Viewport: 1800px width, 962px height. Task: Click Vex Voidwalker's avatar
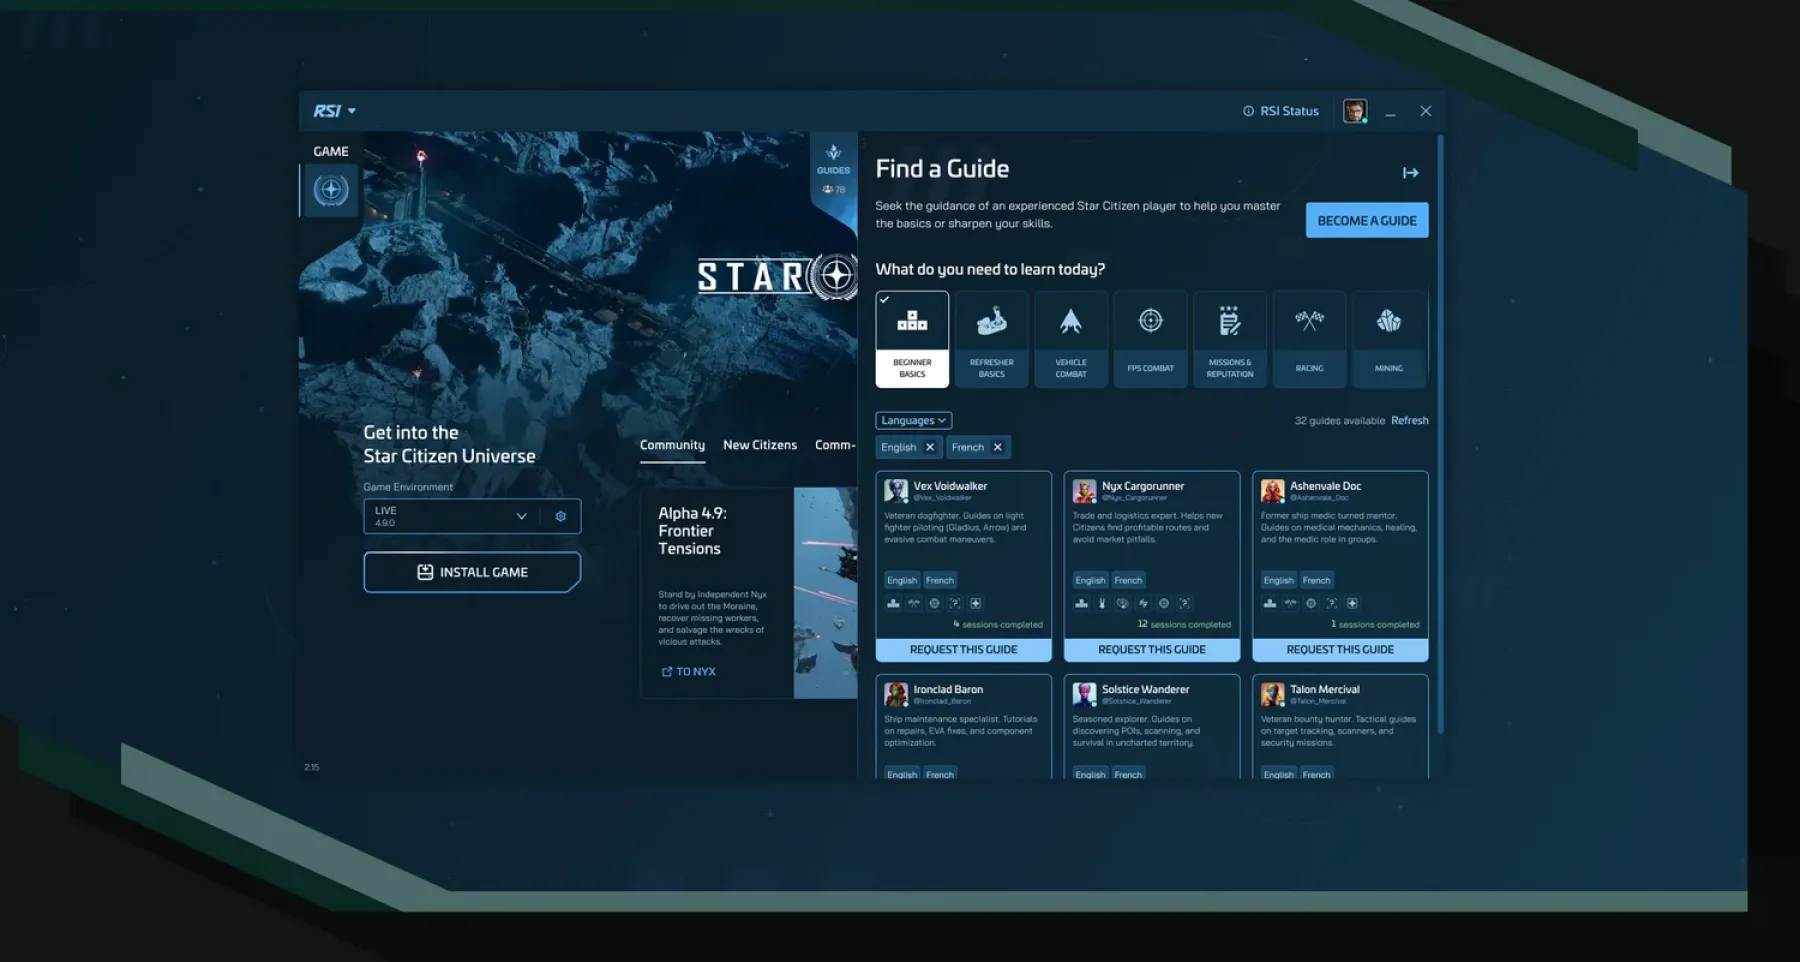pyautogui.click(x=896, y=490)
